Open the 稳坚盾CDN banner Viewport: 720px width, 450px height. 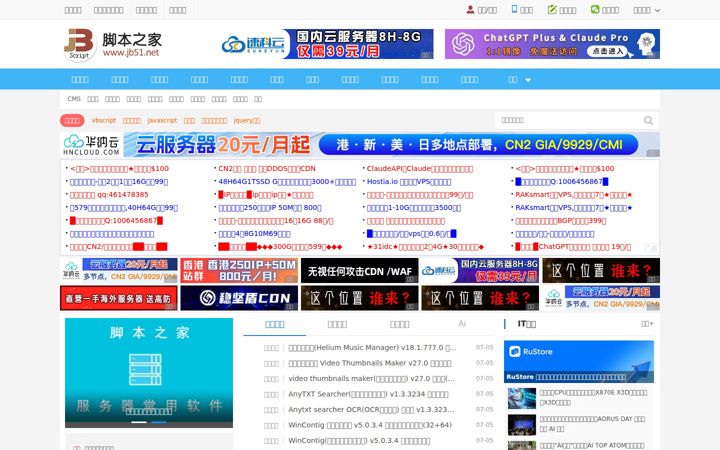tap(239, 298)
